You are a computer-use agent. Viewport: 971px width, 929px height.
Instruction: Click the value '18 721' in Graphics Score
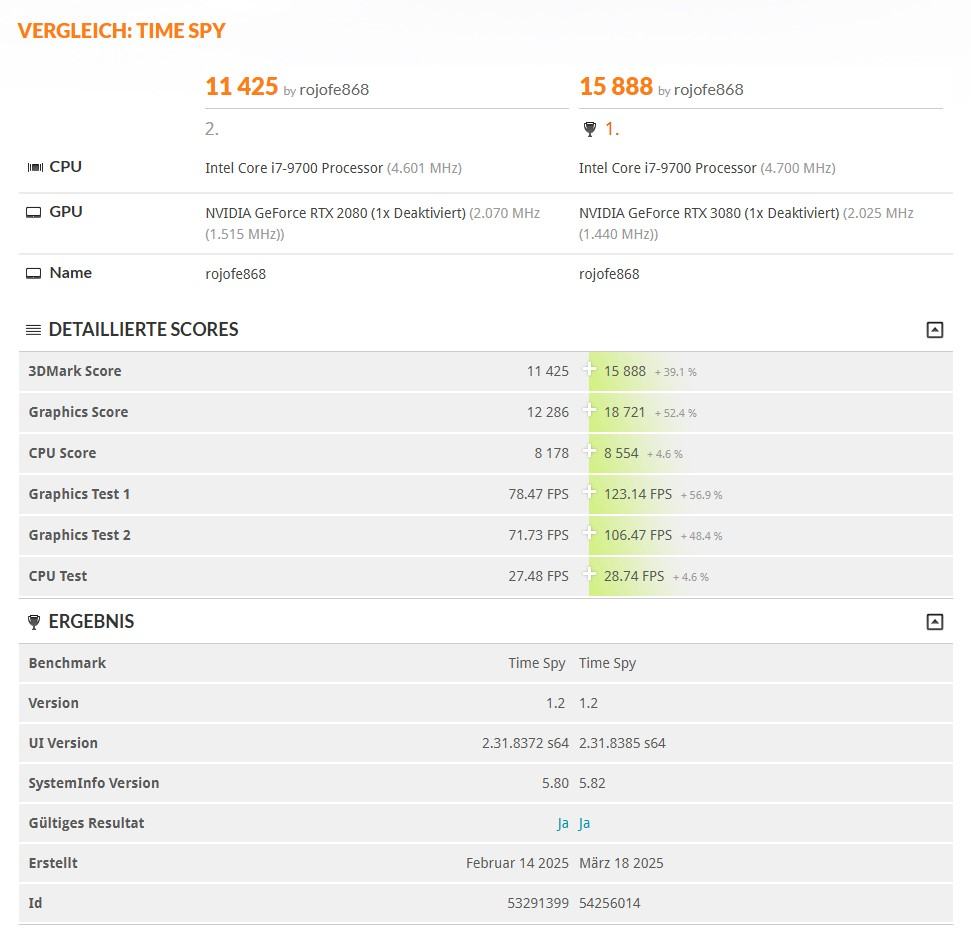(624, 412)
